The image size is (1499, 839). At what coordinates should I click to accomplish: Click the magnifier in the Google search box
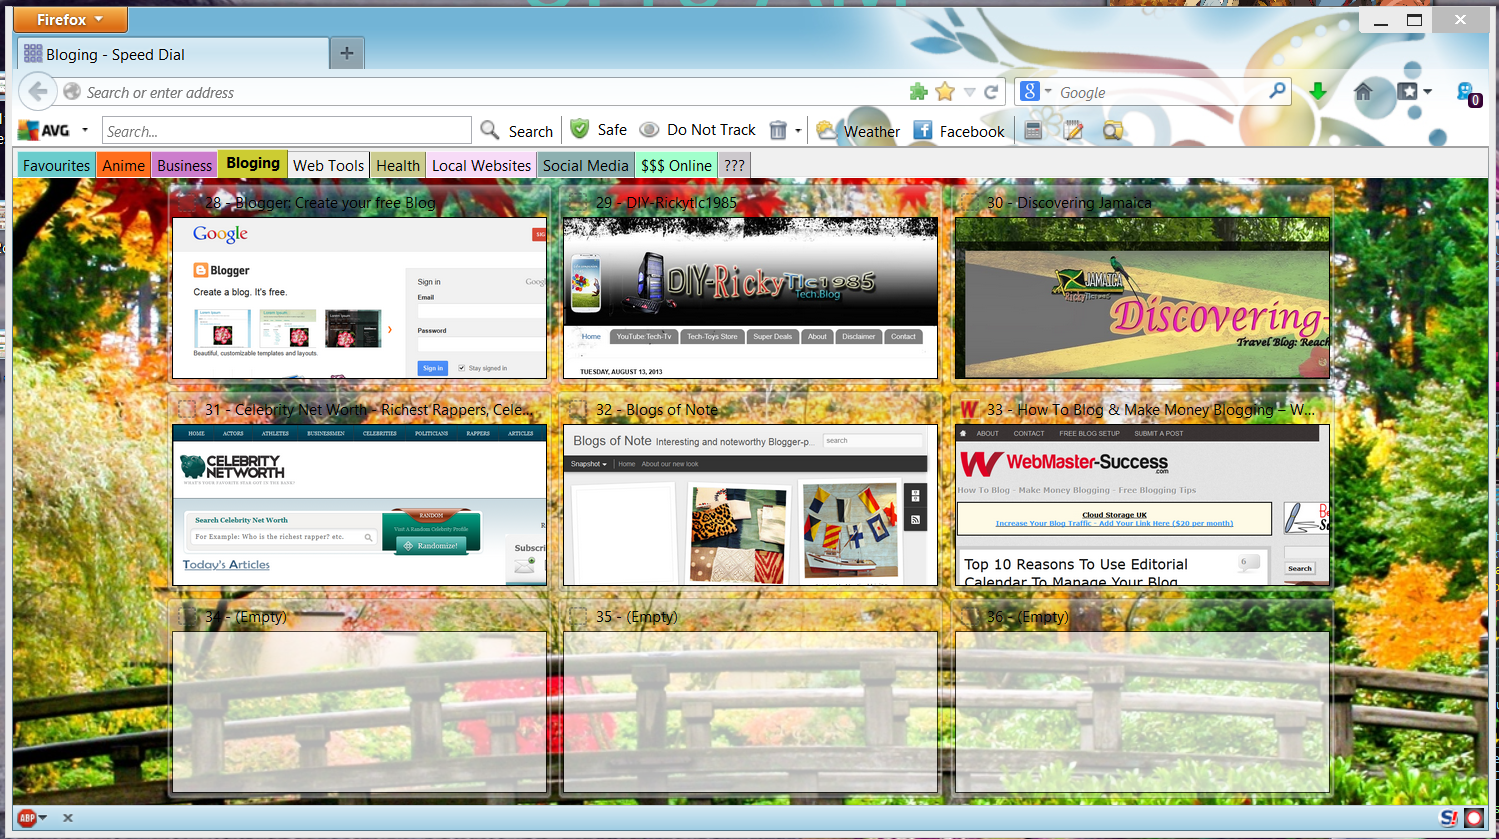[1277, 91]
